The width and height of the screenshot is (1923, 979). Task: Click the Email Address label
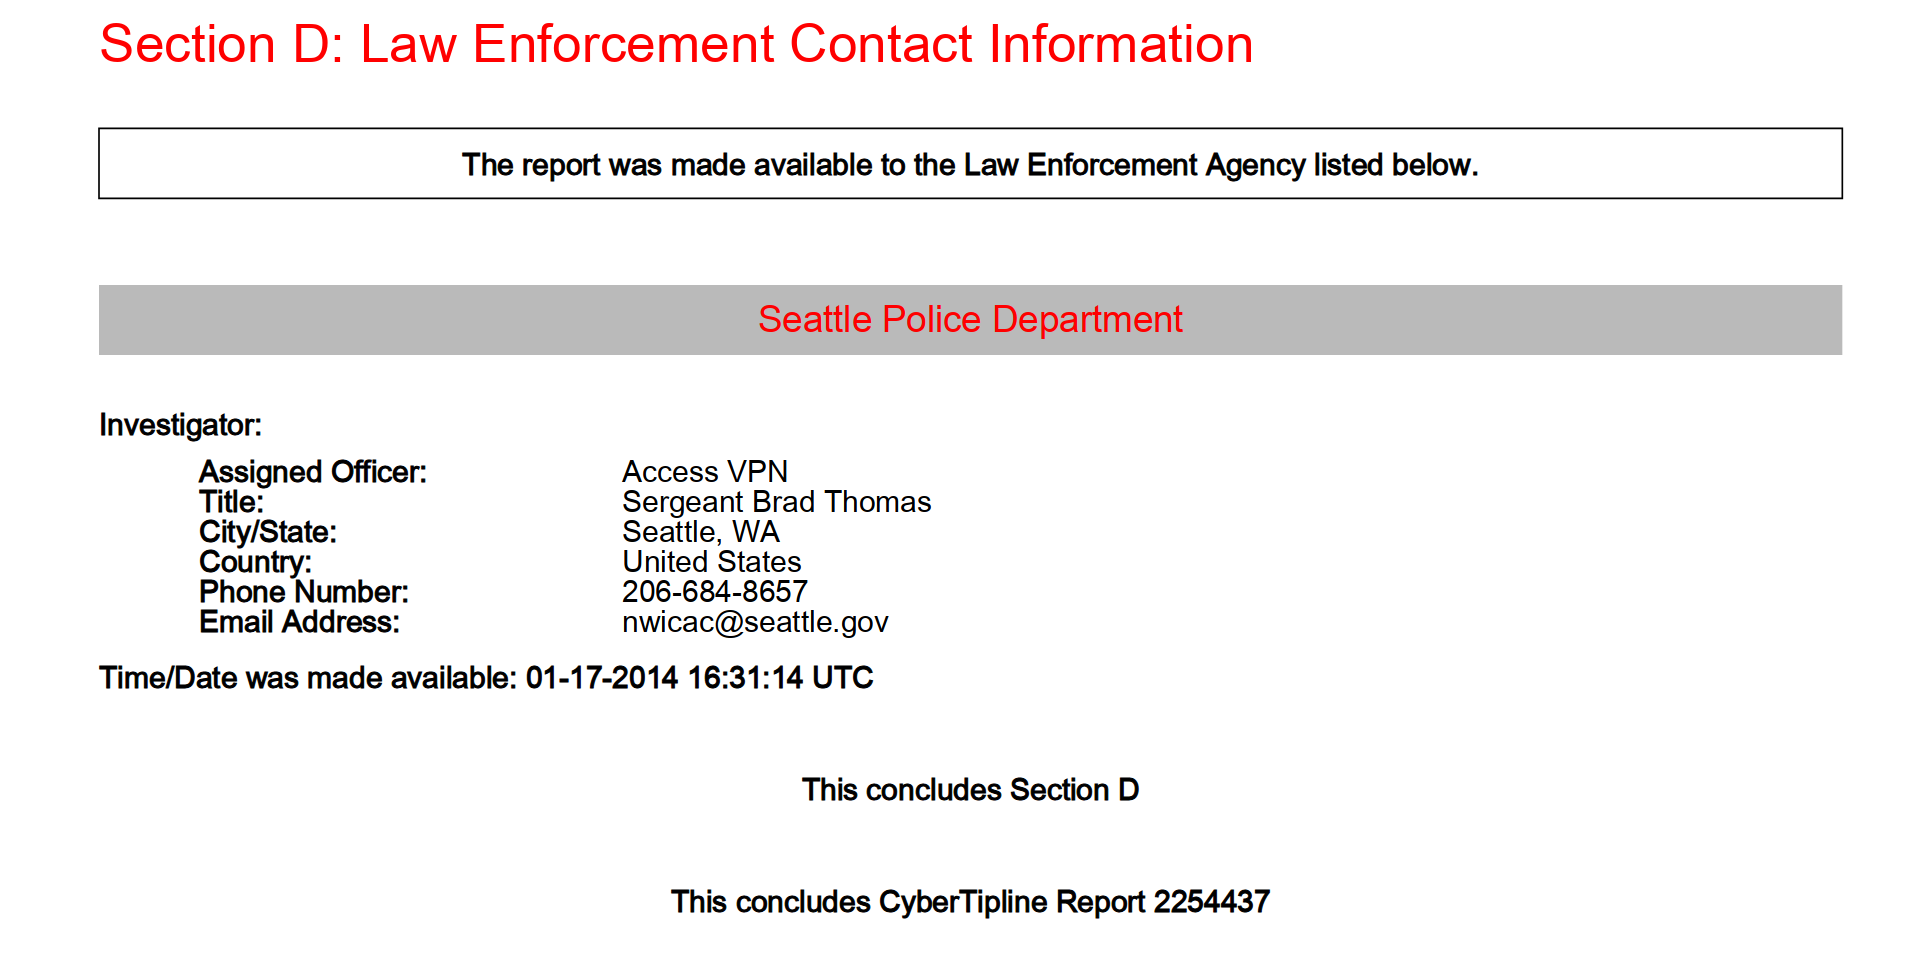click(299, 622)
